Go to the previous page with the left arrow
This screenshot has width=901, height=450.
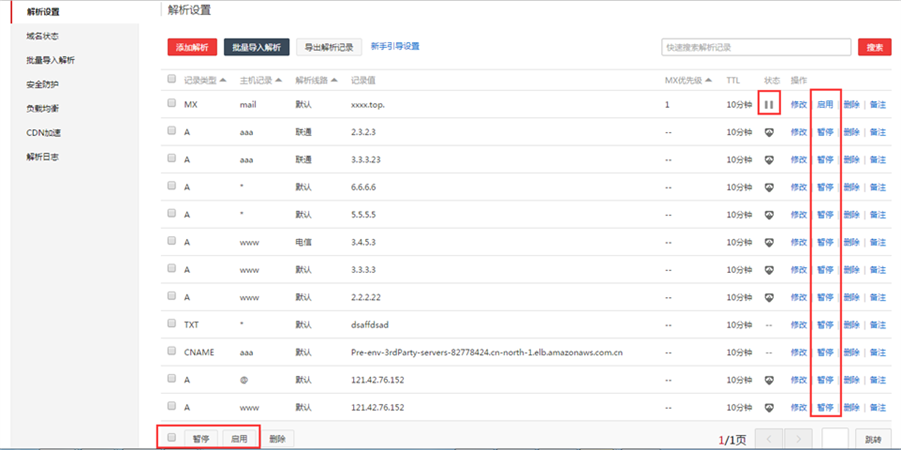pos(768,439)
